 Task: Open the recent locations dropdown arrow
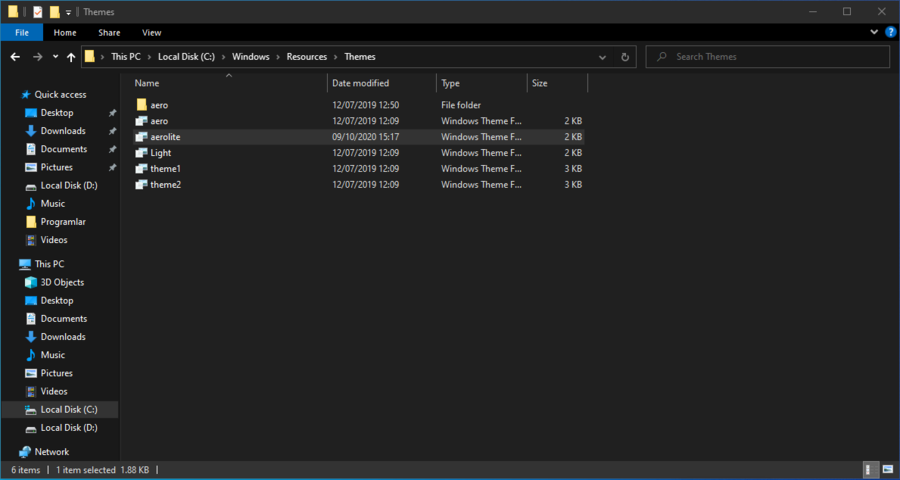pos(55,57)
